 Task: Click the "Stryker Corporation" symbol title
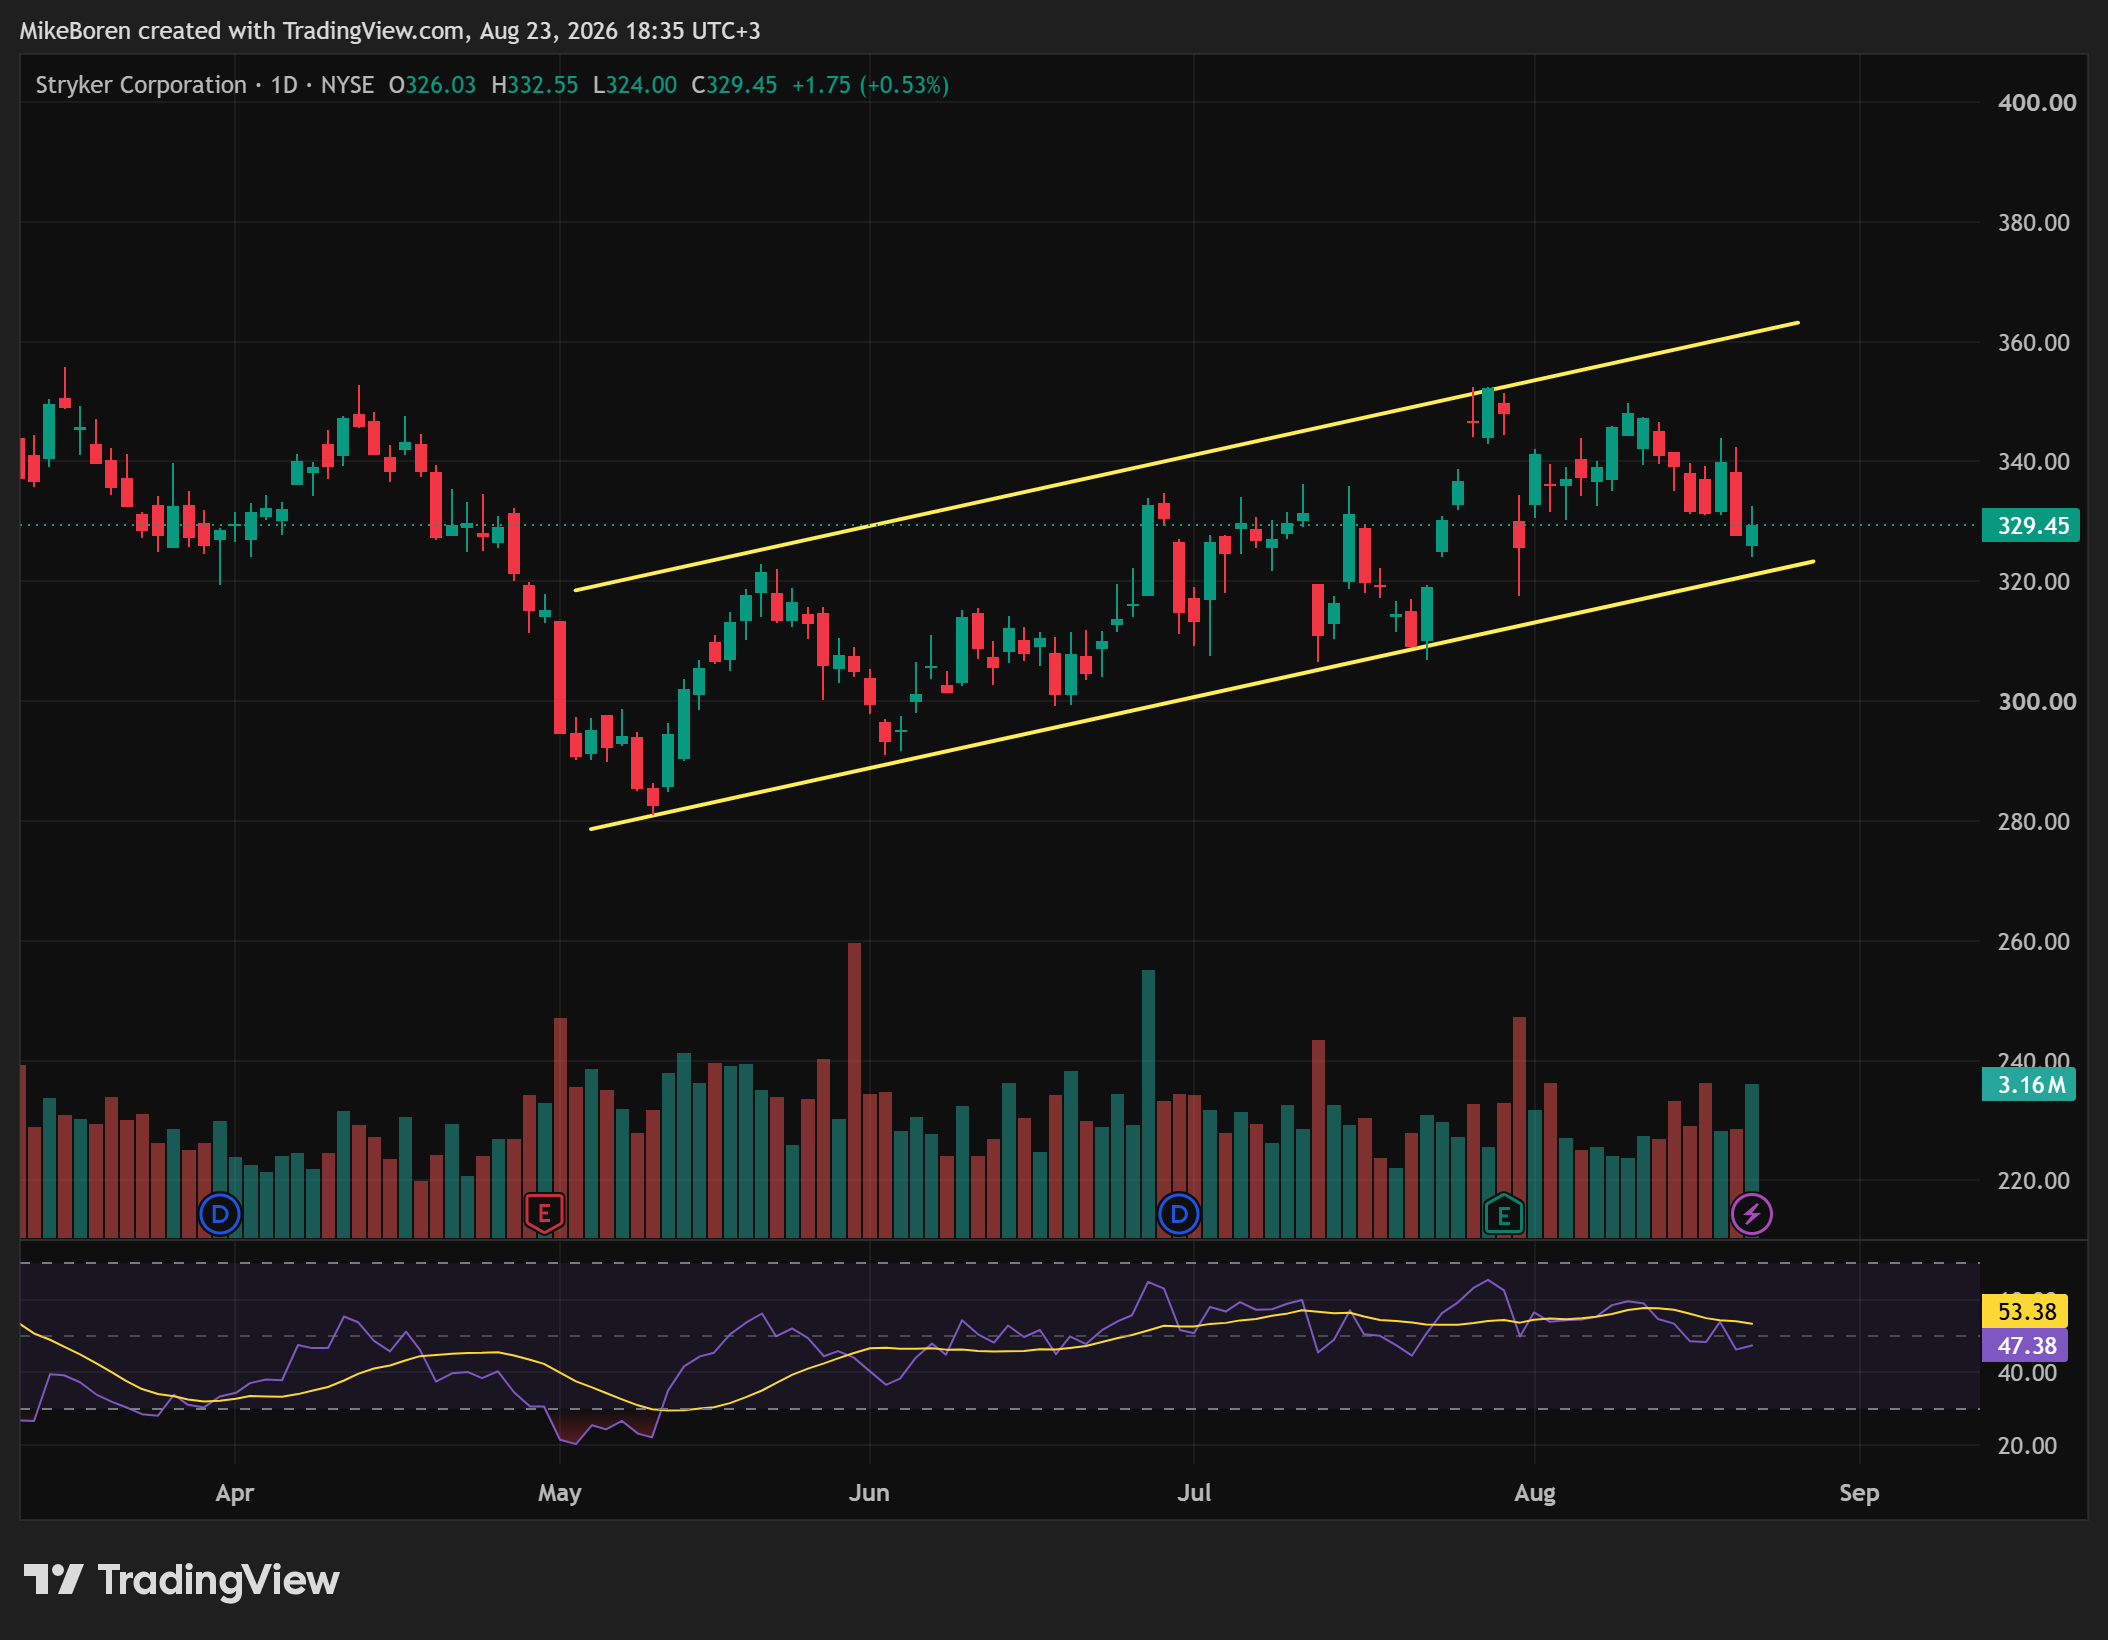(141, 85)
